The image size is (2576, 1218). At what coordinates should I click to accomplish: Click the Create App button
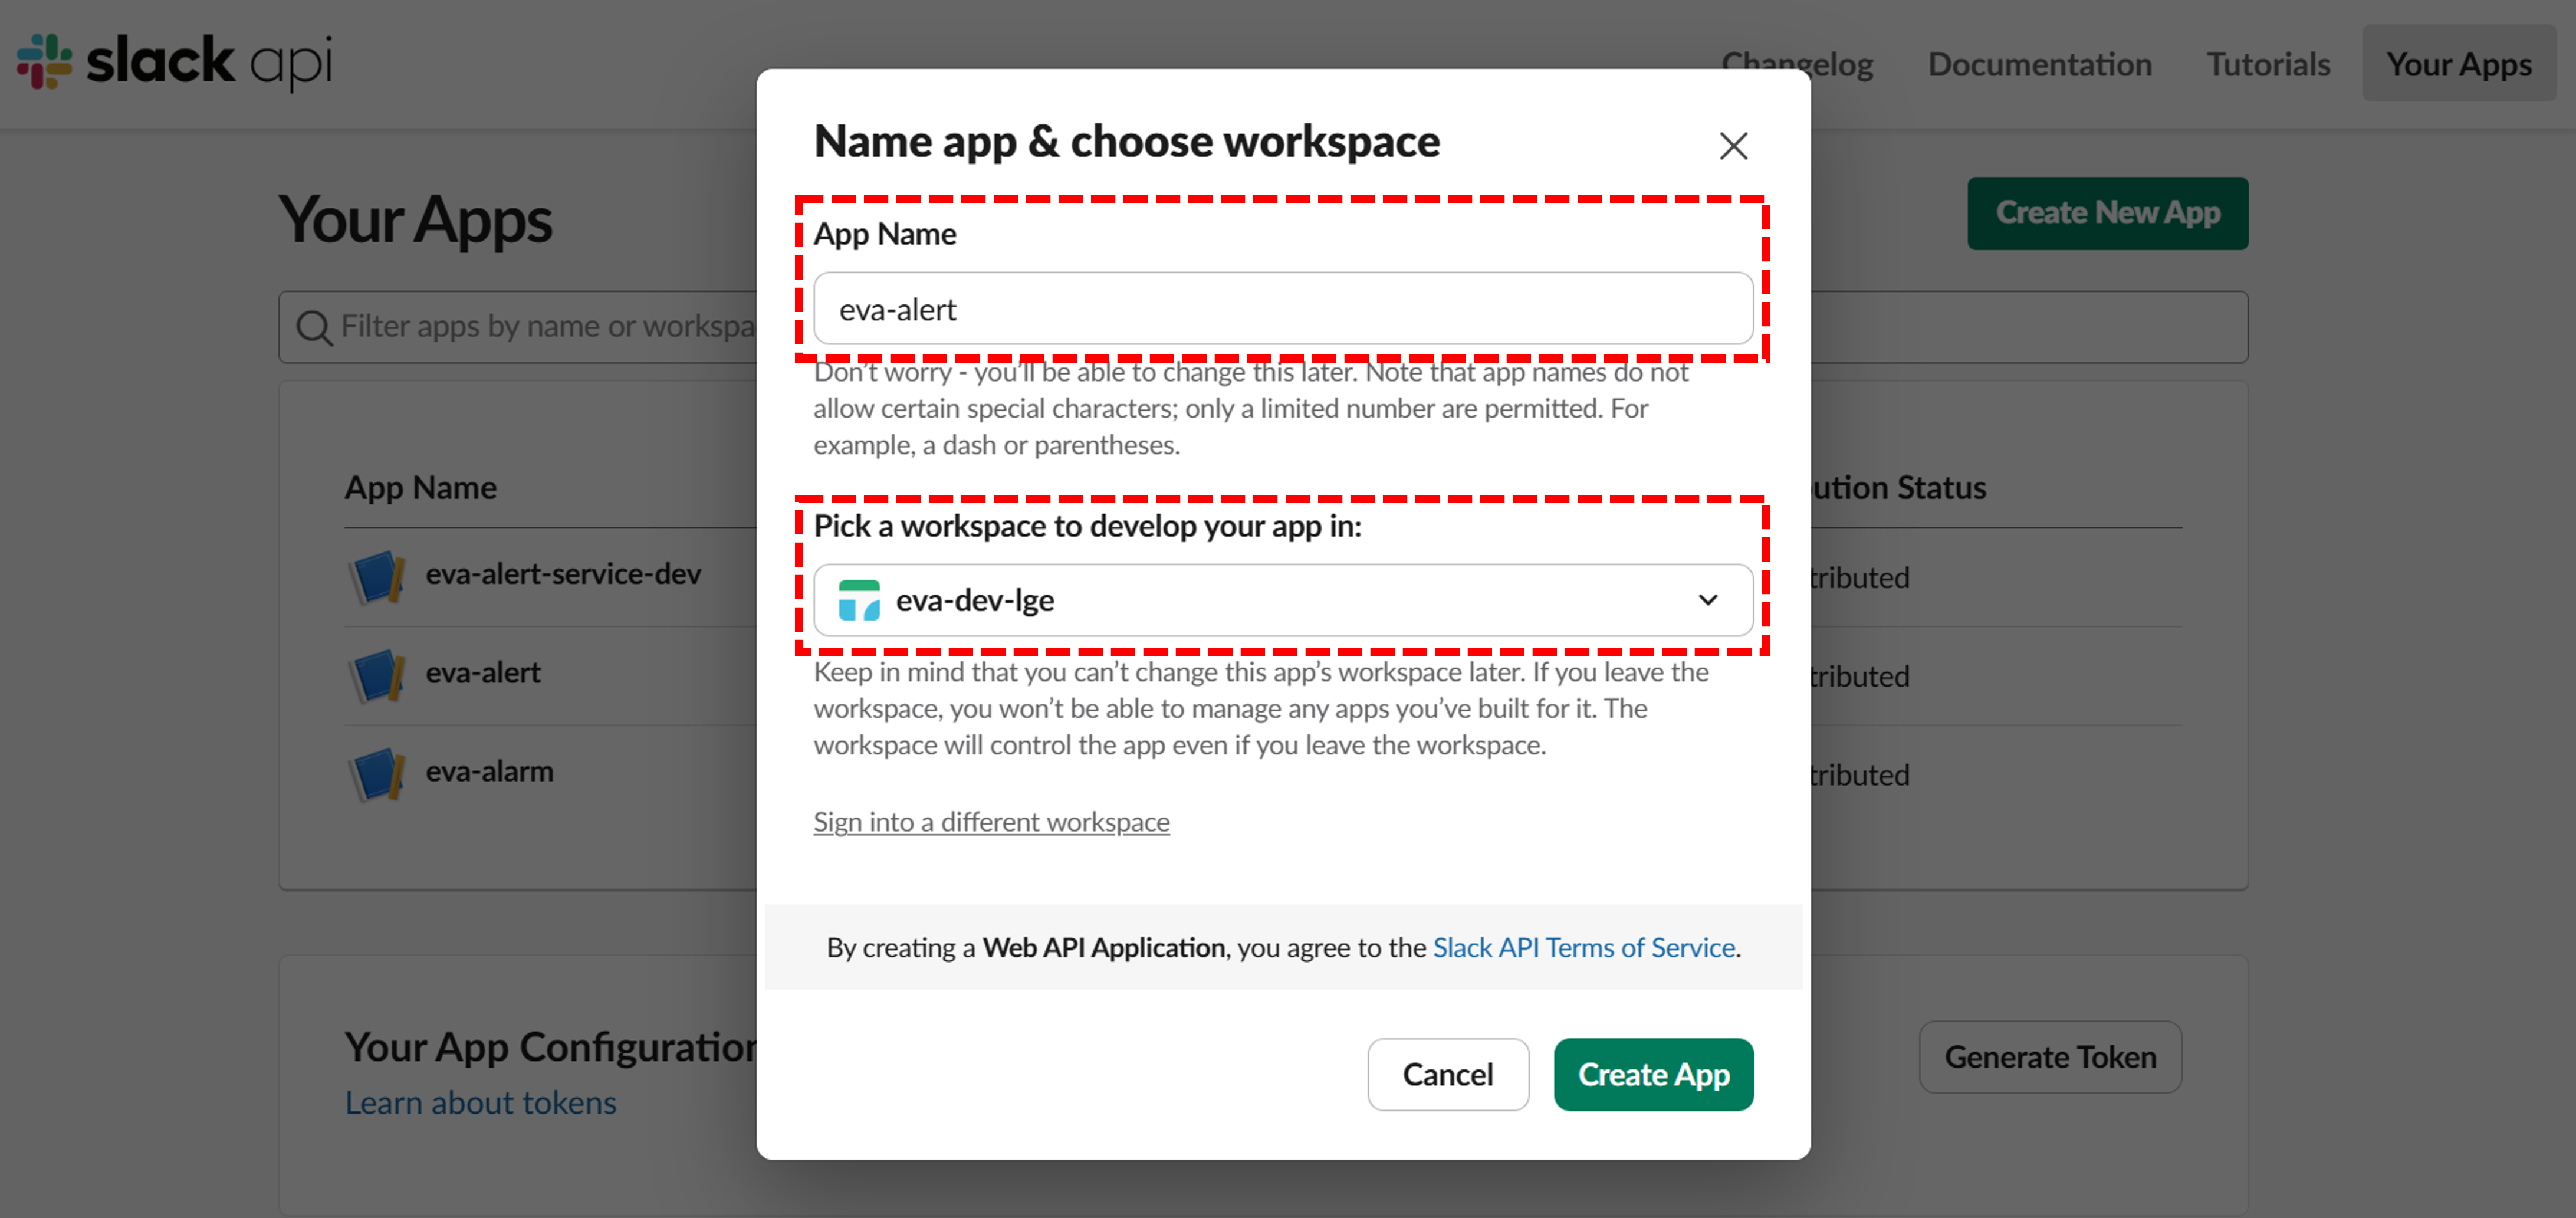[x=1653, y=1074]
